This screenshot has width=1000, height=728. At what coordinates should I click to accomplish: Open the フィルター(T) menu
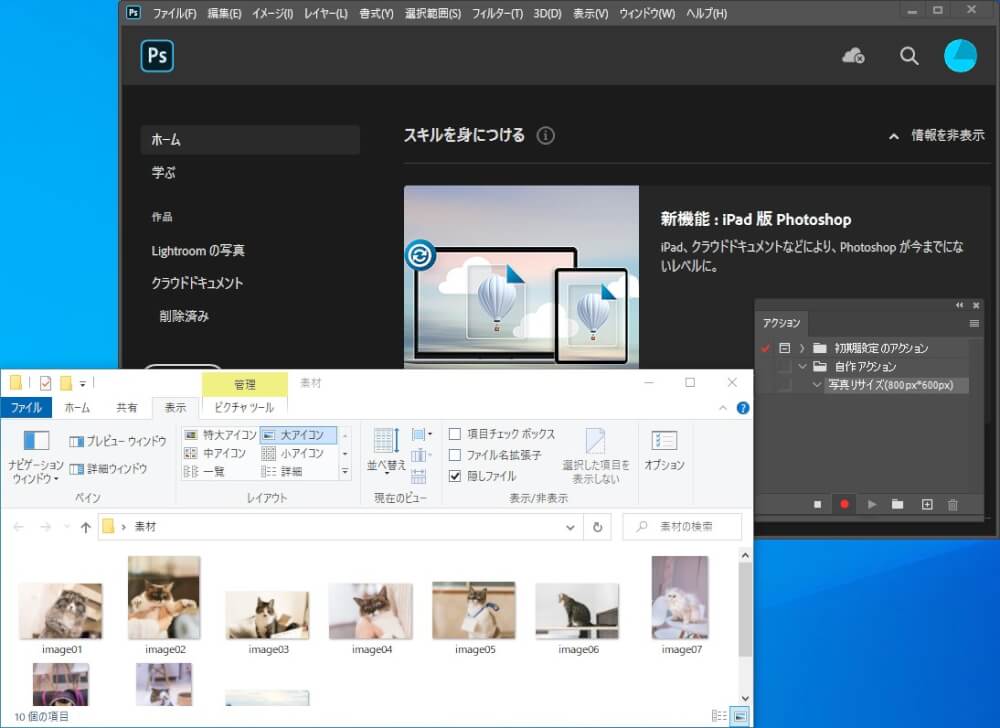[x=497, y=13]
